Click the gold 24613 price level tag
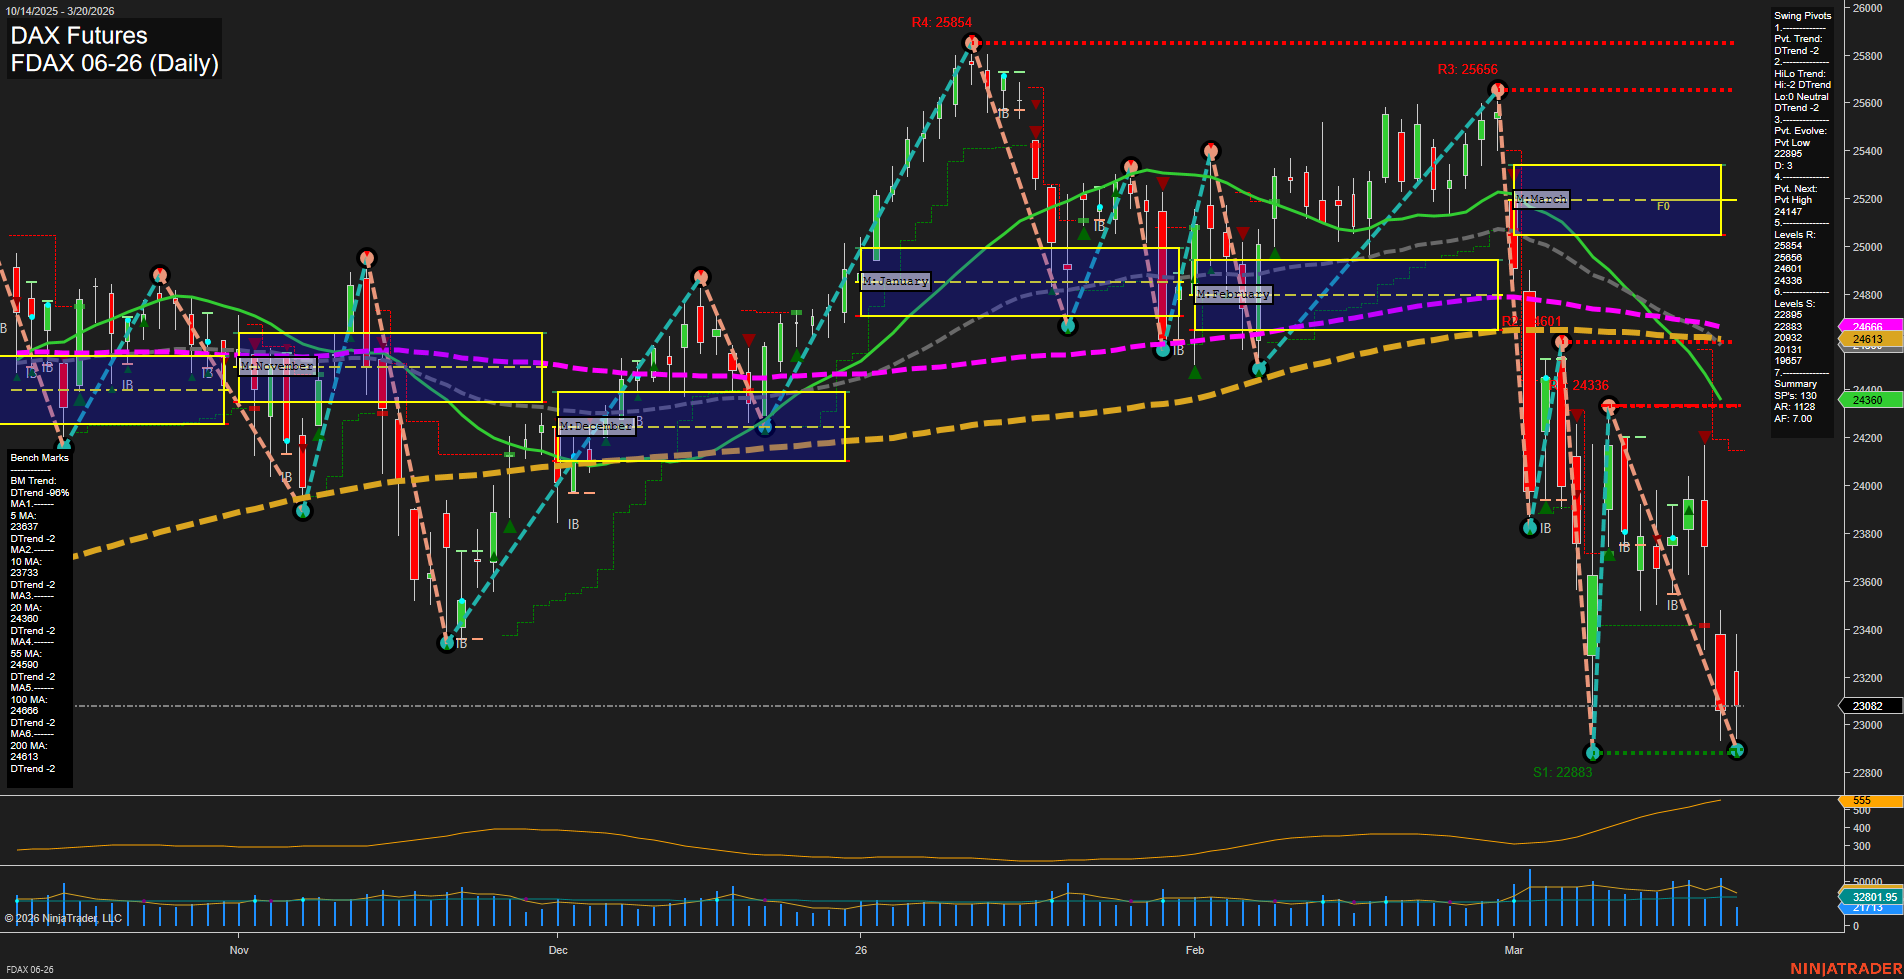Viewport: 1904px width, 979px height. 1866,340
